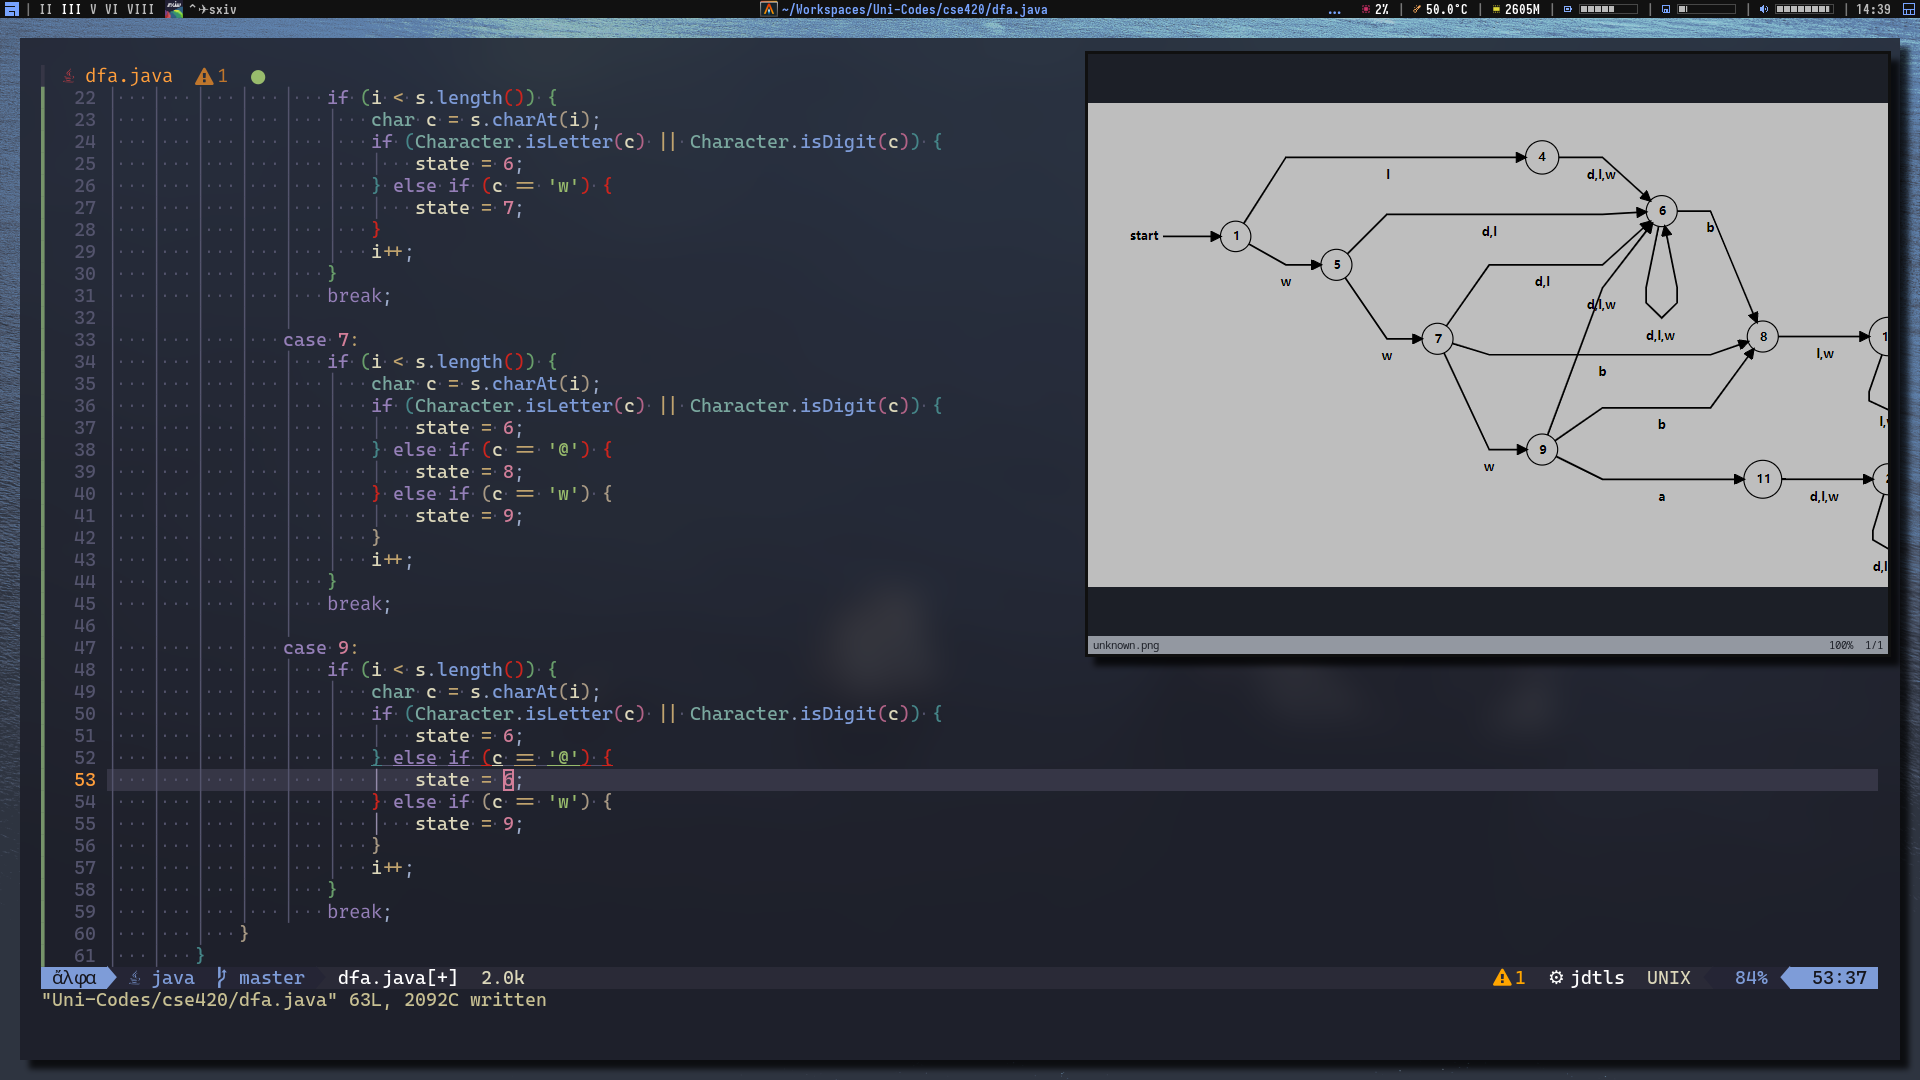
Task: Click the clock showing 14:39
Action: coord(1873,9)
